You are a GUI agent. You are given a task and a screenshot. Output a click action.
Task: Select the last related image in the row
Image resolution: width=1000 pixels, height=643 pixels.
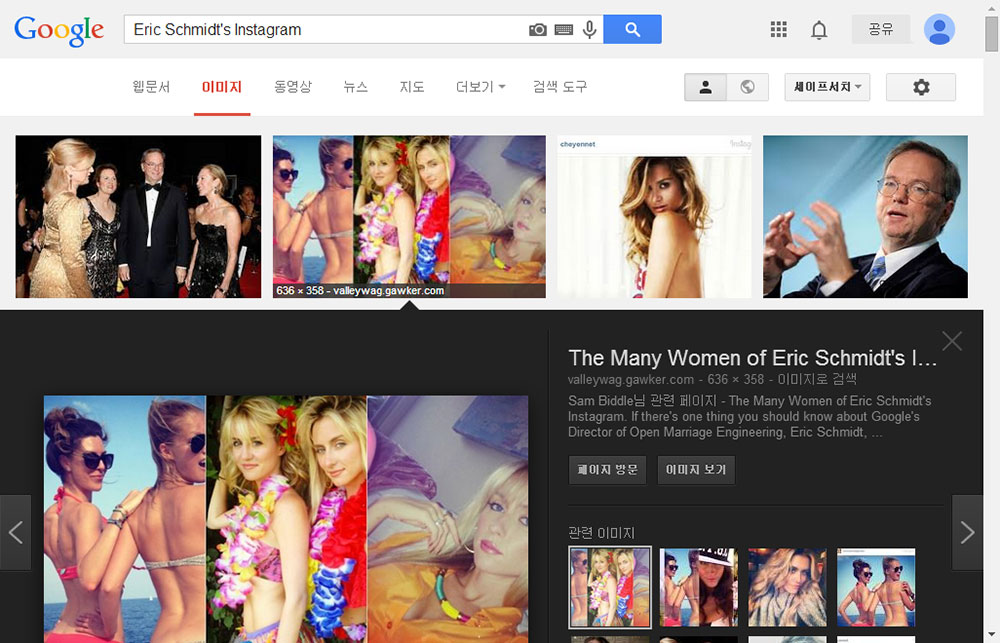click(x=876, y=588)
